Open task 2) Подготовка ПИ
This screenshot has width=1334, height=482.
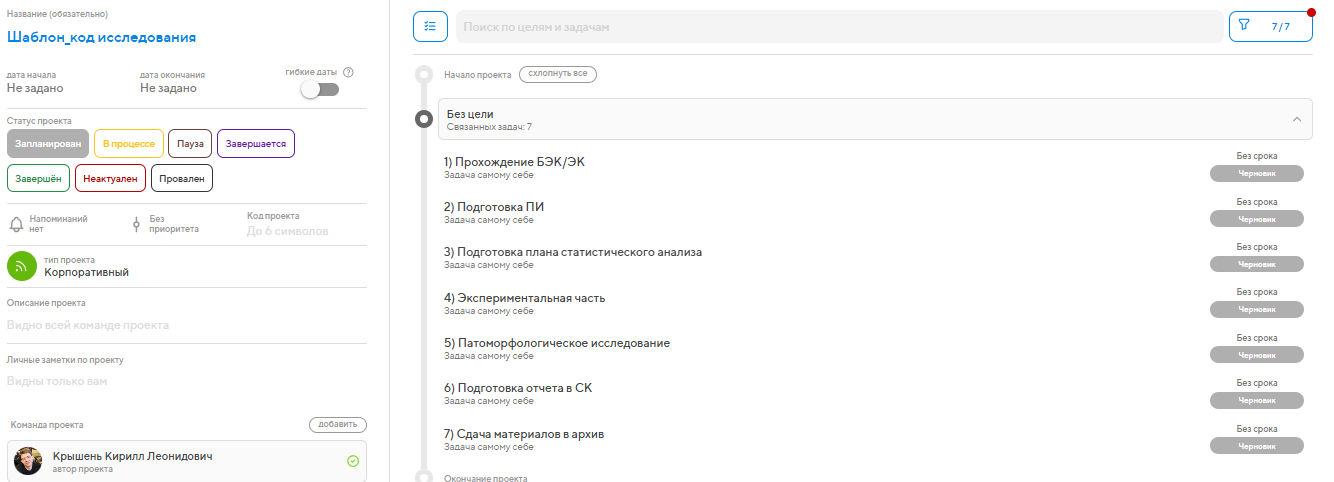point(494,207)
